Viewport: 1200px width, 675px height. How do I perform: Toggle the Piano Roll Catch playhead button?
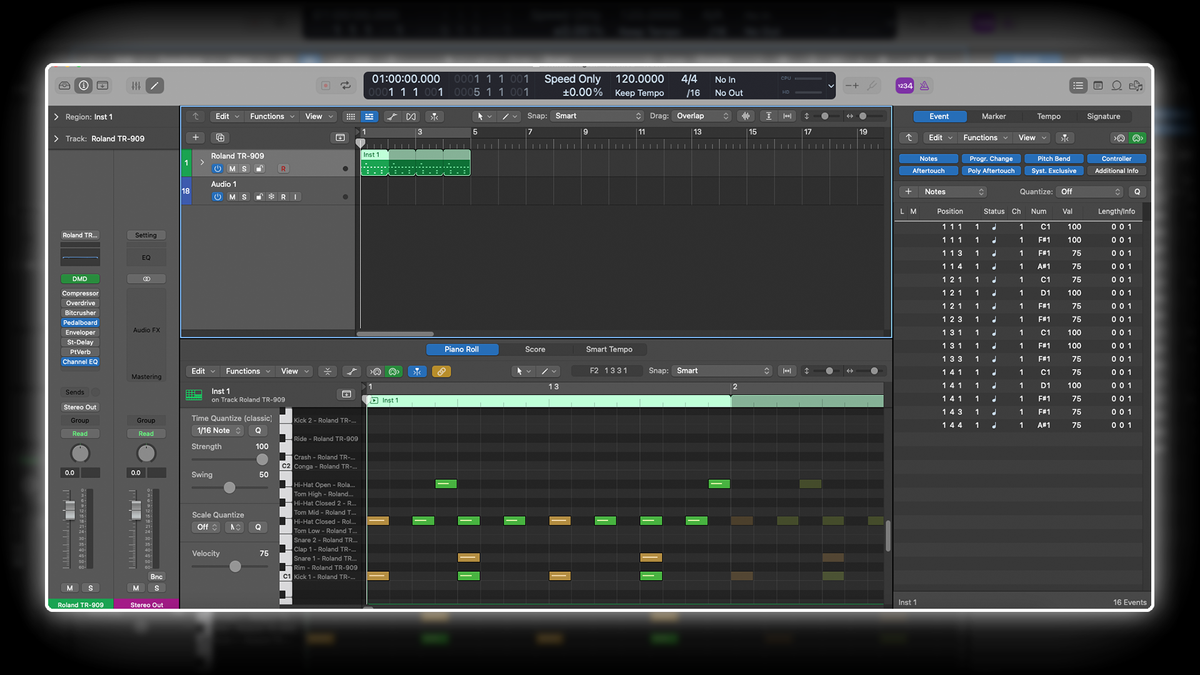tap(417, 371)
